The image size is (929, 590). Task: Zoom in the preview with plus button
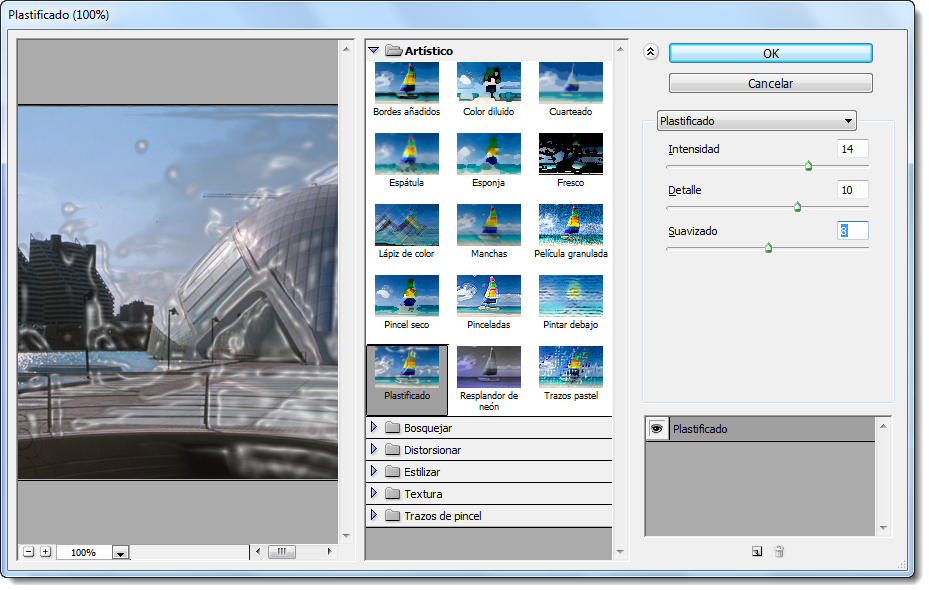click(x=46, y=552)
